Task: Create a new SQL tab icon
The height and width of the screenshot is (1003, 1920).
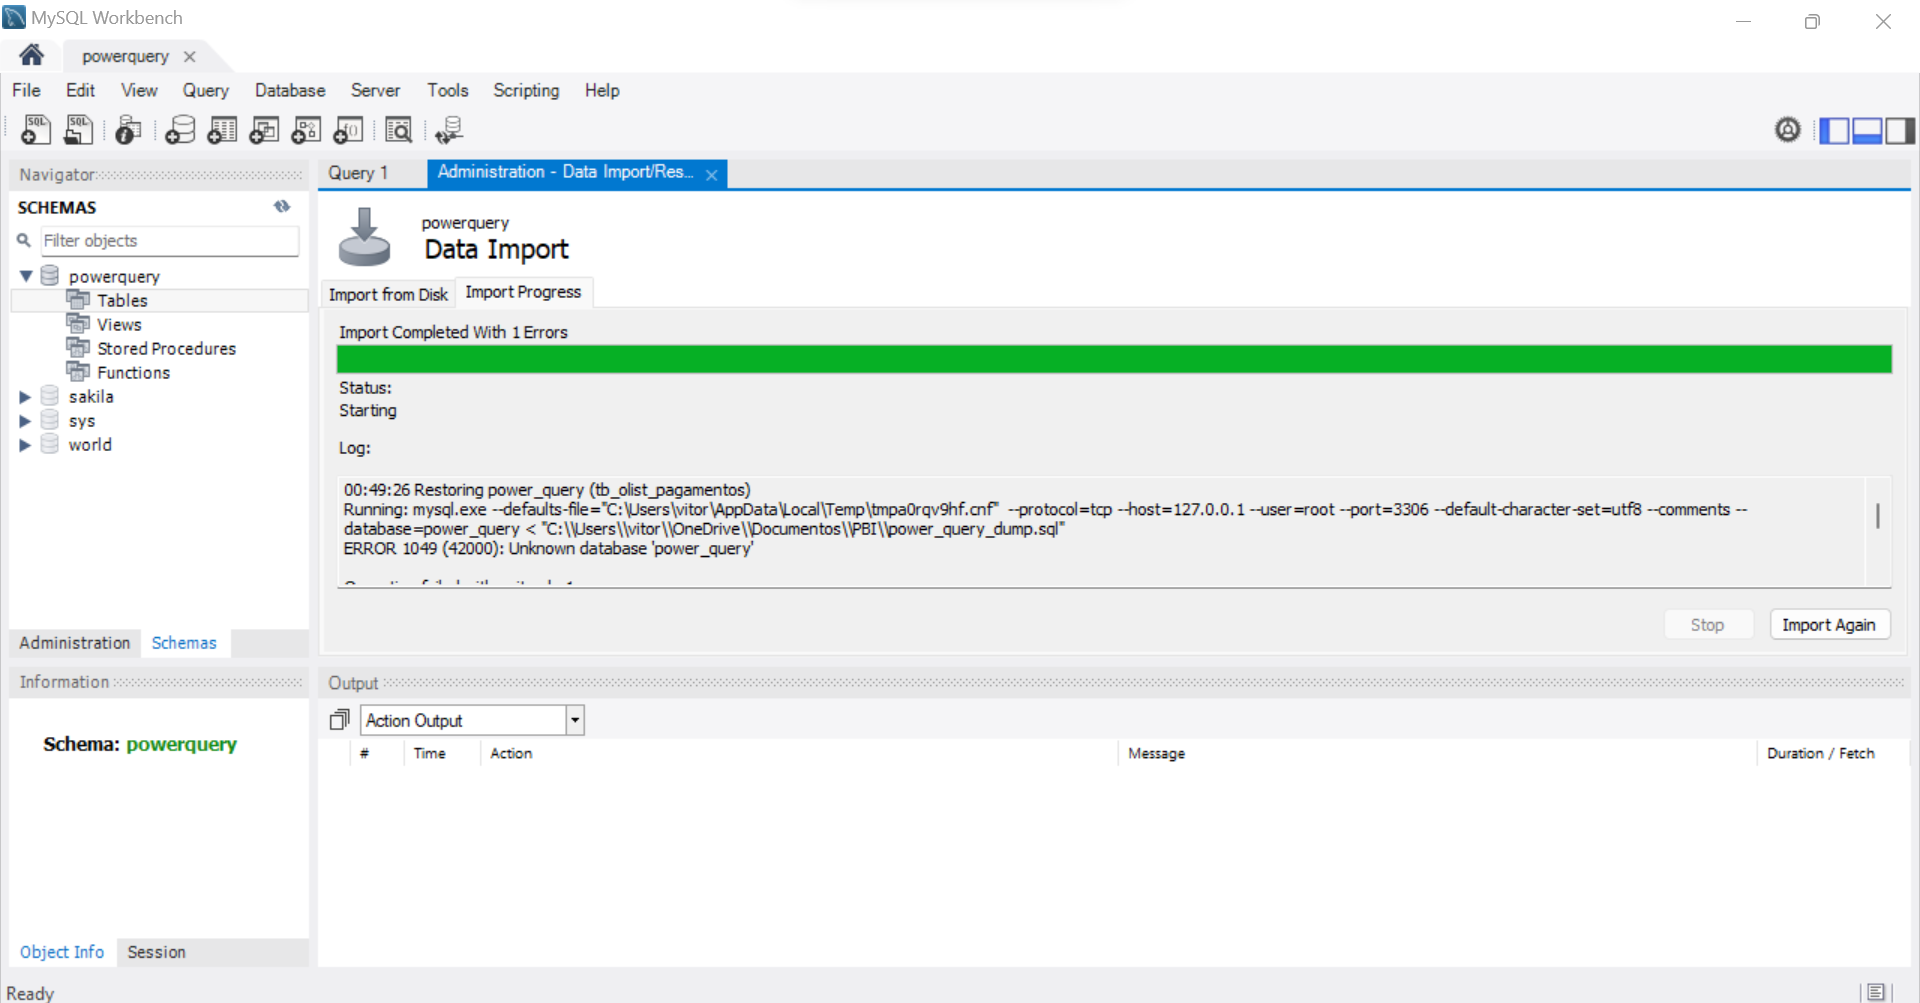Action: [36, 130]
